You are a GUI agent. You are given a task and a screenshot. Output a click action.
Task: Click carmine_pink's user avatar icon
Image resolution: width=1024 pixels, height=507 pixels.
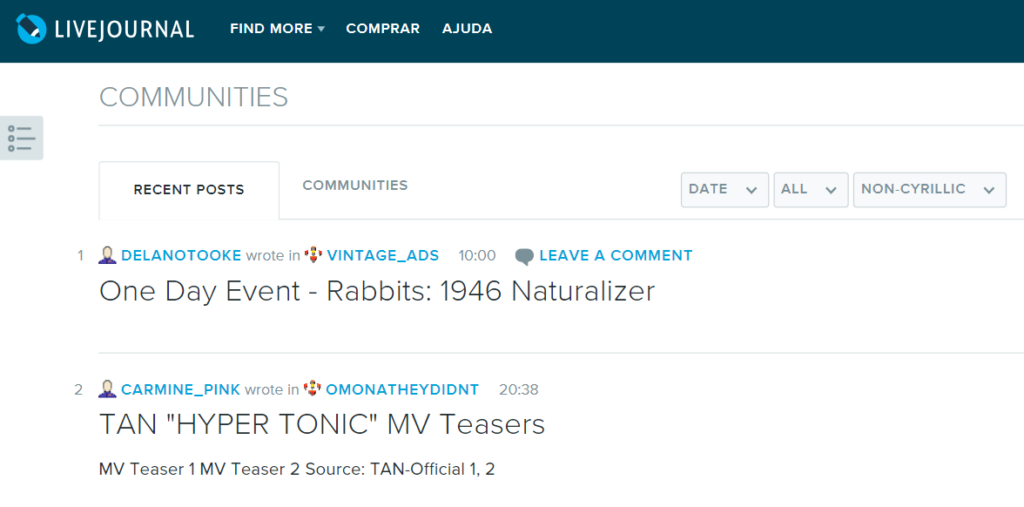pyautogui.click(x=108, y=389)
